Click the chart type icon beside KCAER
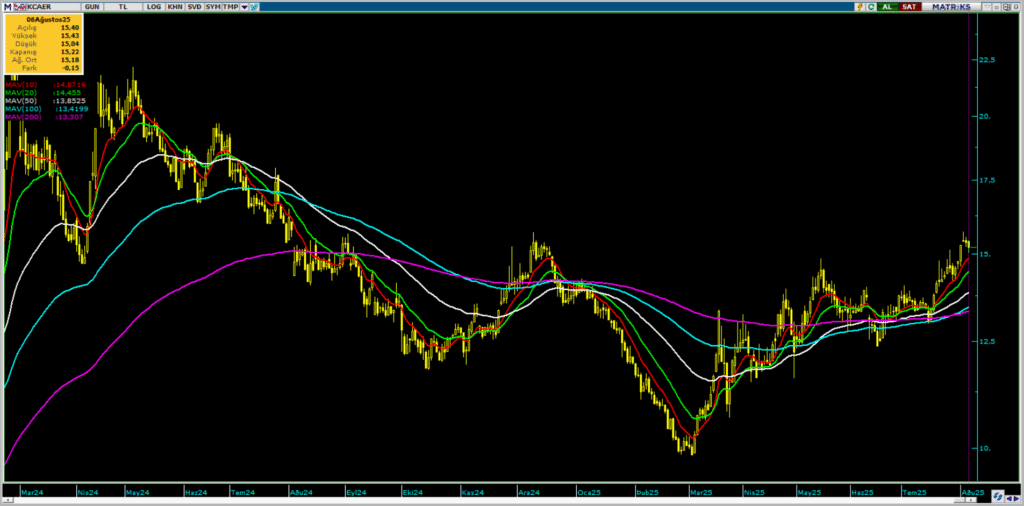This screenshot has height=506, width=1024. tap(19, 6)
